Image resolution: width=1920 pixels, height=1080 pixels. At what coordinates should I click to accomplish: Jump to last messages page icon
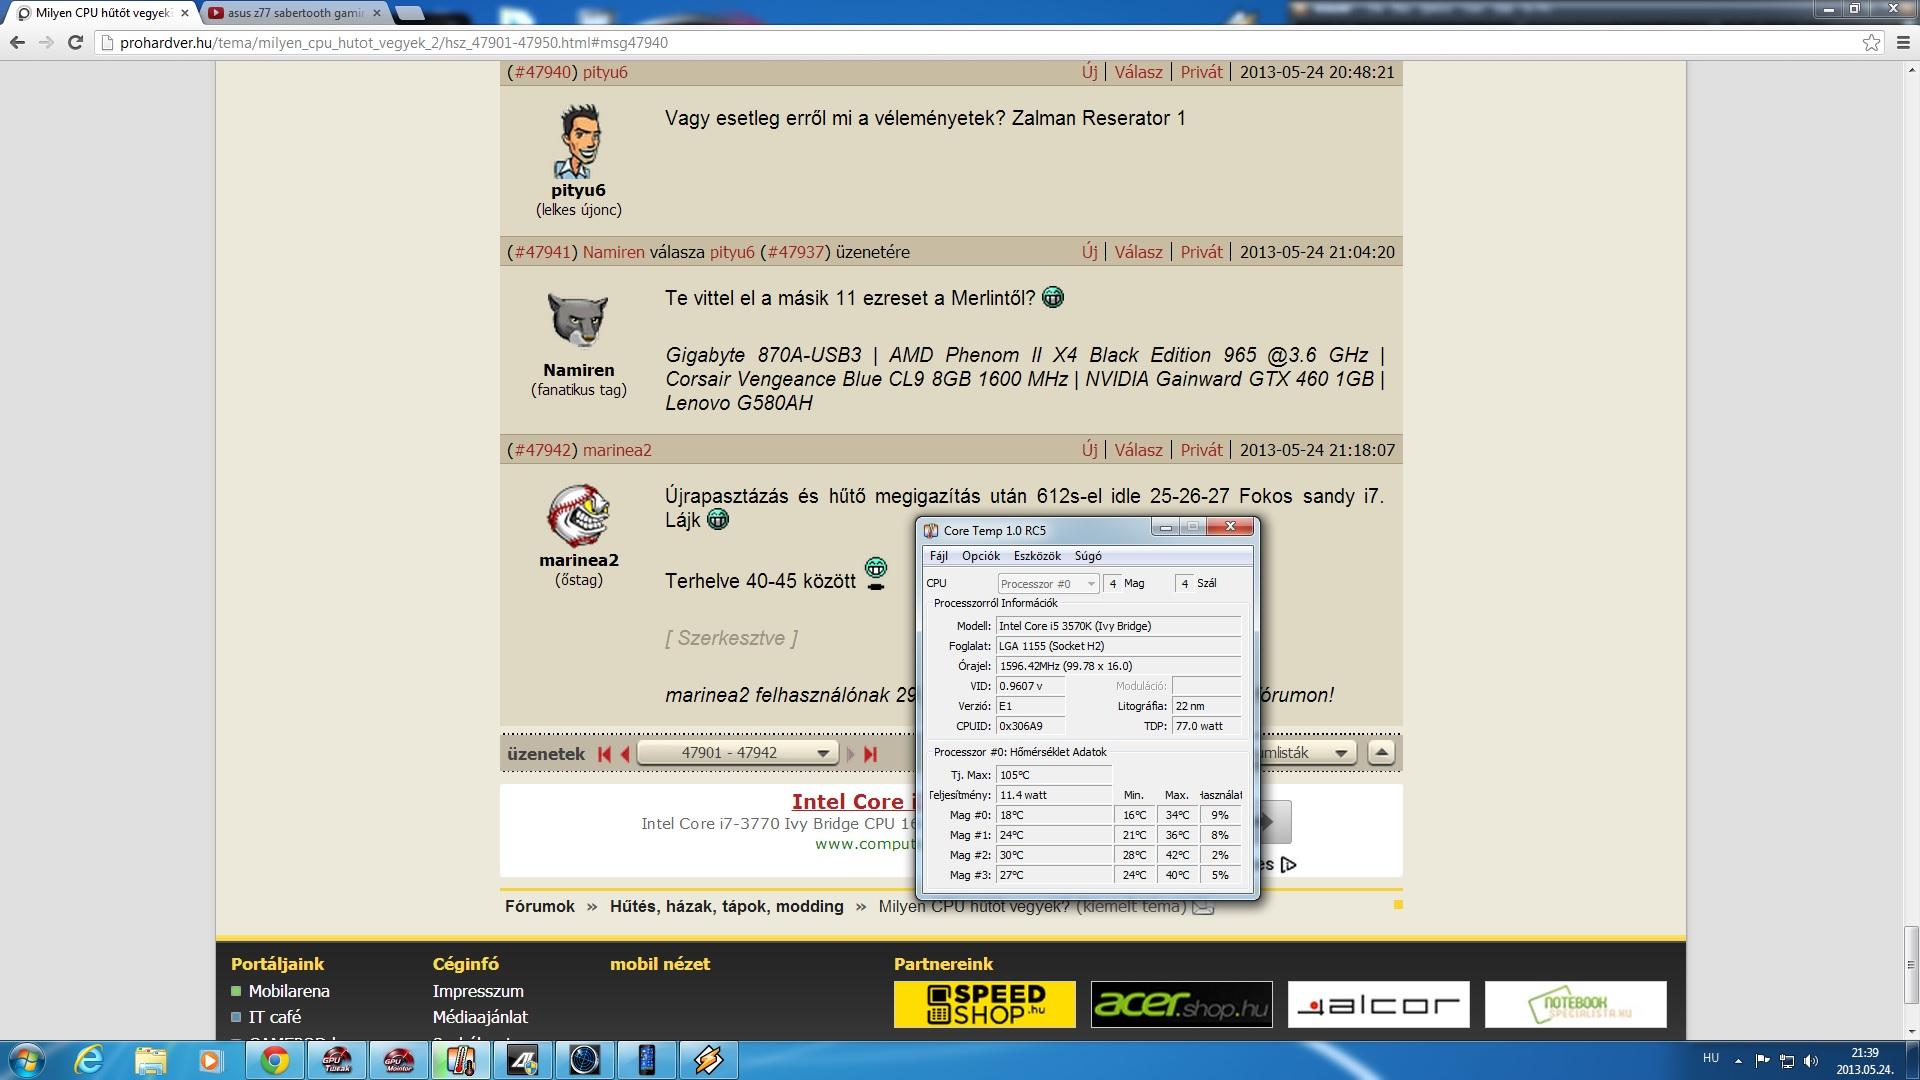(870, 754)
